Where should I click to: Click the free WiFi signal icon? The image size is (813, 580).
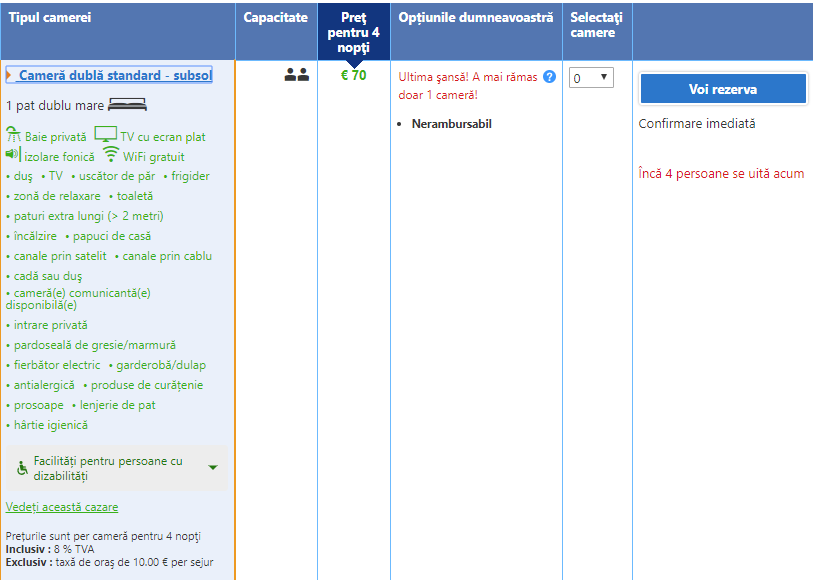click(x=110, y=155)
